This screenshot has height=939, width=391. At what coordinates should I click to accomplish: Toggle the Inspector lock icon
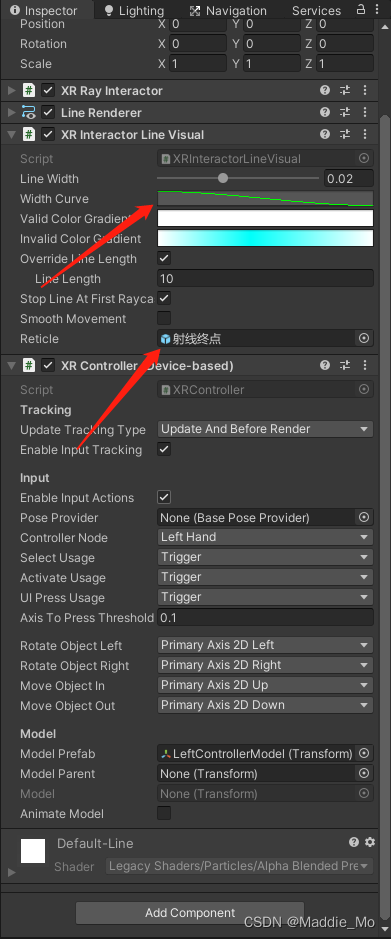coord(360,10)
